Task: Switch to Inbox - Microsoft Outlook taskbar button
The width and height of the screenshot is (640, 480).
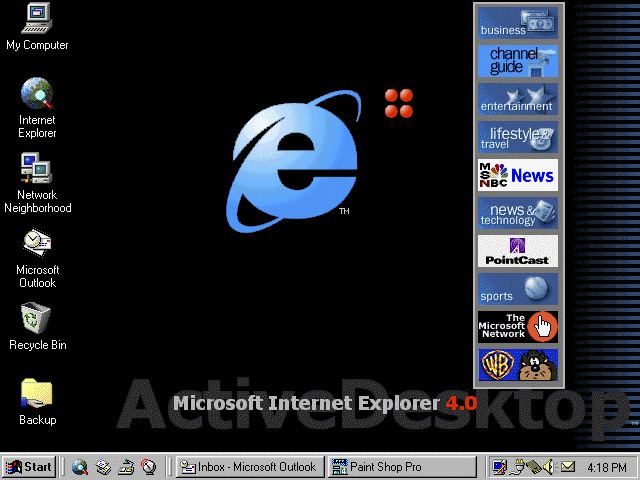Action: pyautogui.click(x=250, y=467)
